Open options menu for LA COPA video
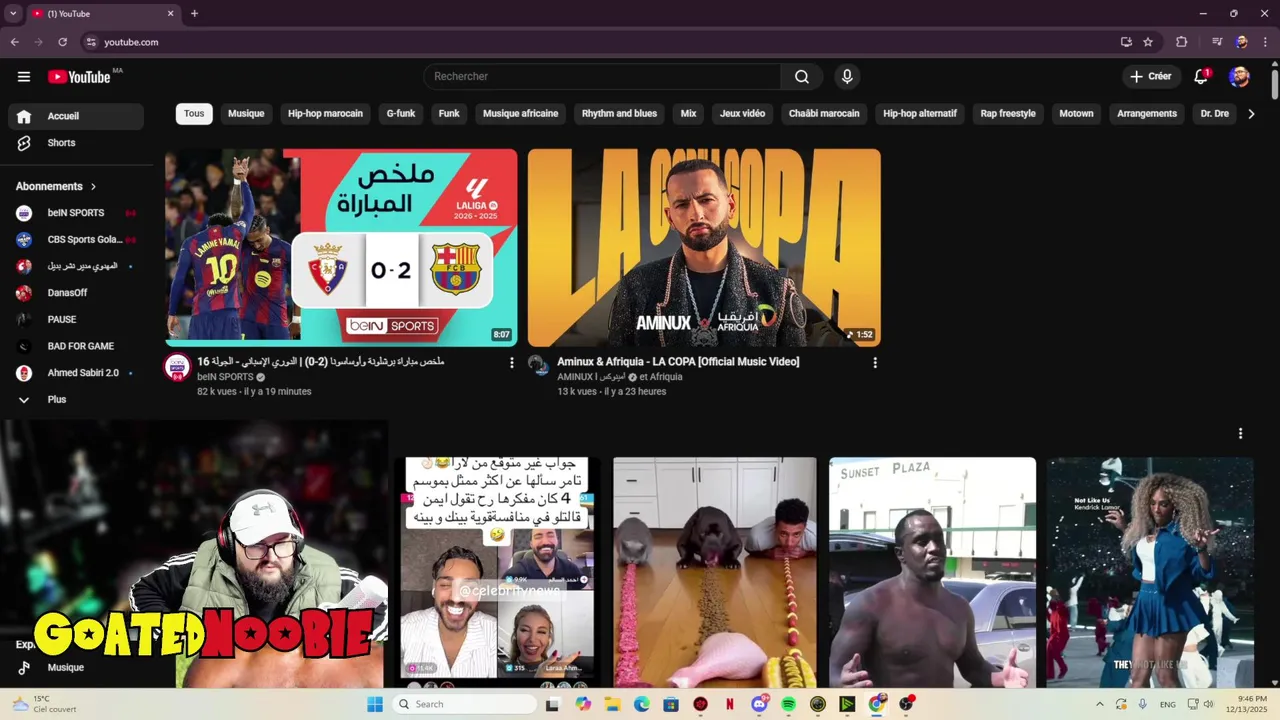Screen dimensions: 1280x720 click(875, 363)
